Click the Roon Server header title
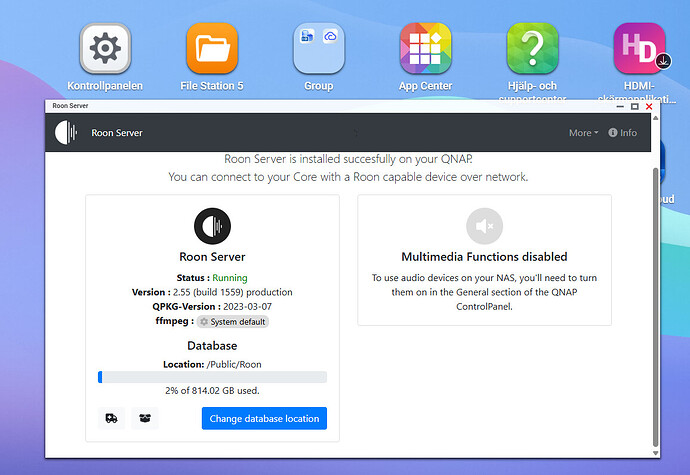This screenshot has height=475, width=690. coord(117,132)
